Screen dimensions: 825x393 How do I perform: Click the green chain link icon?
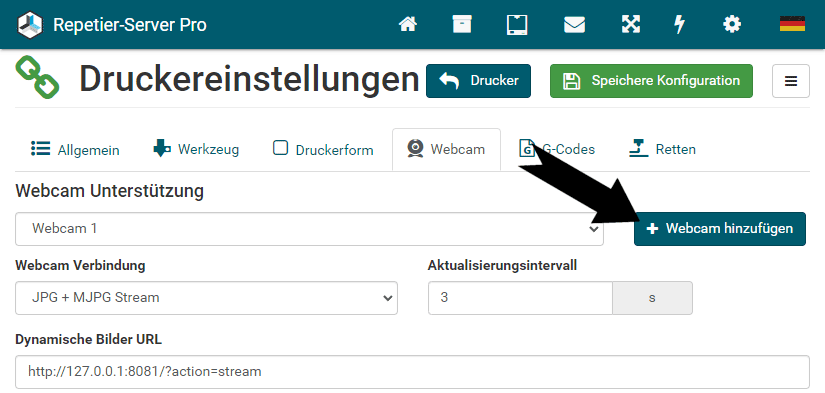(x=37, y=77)
